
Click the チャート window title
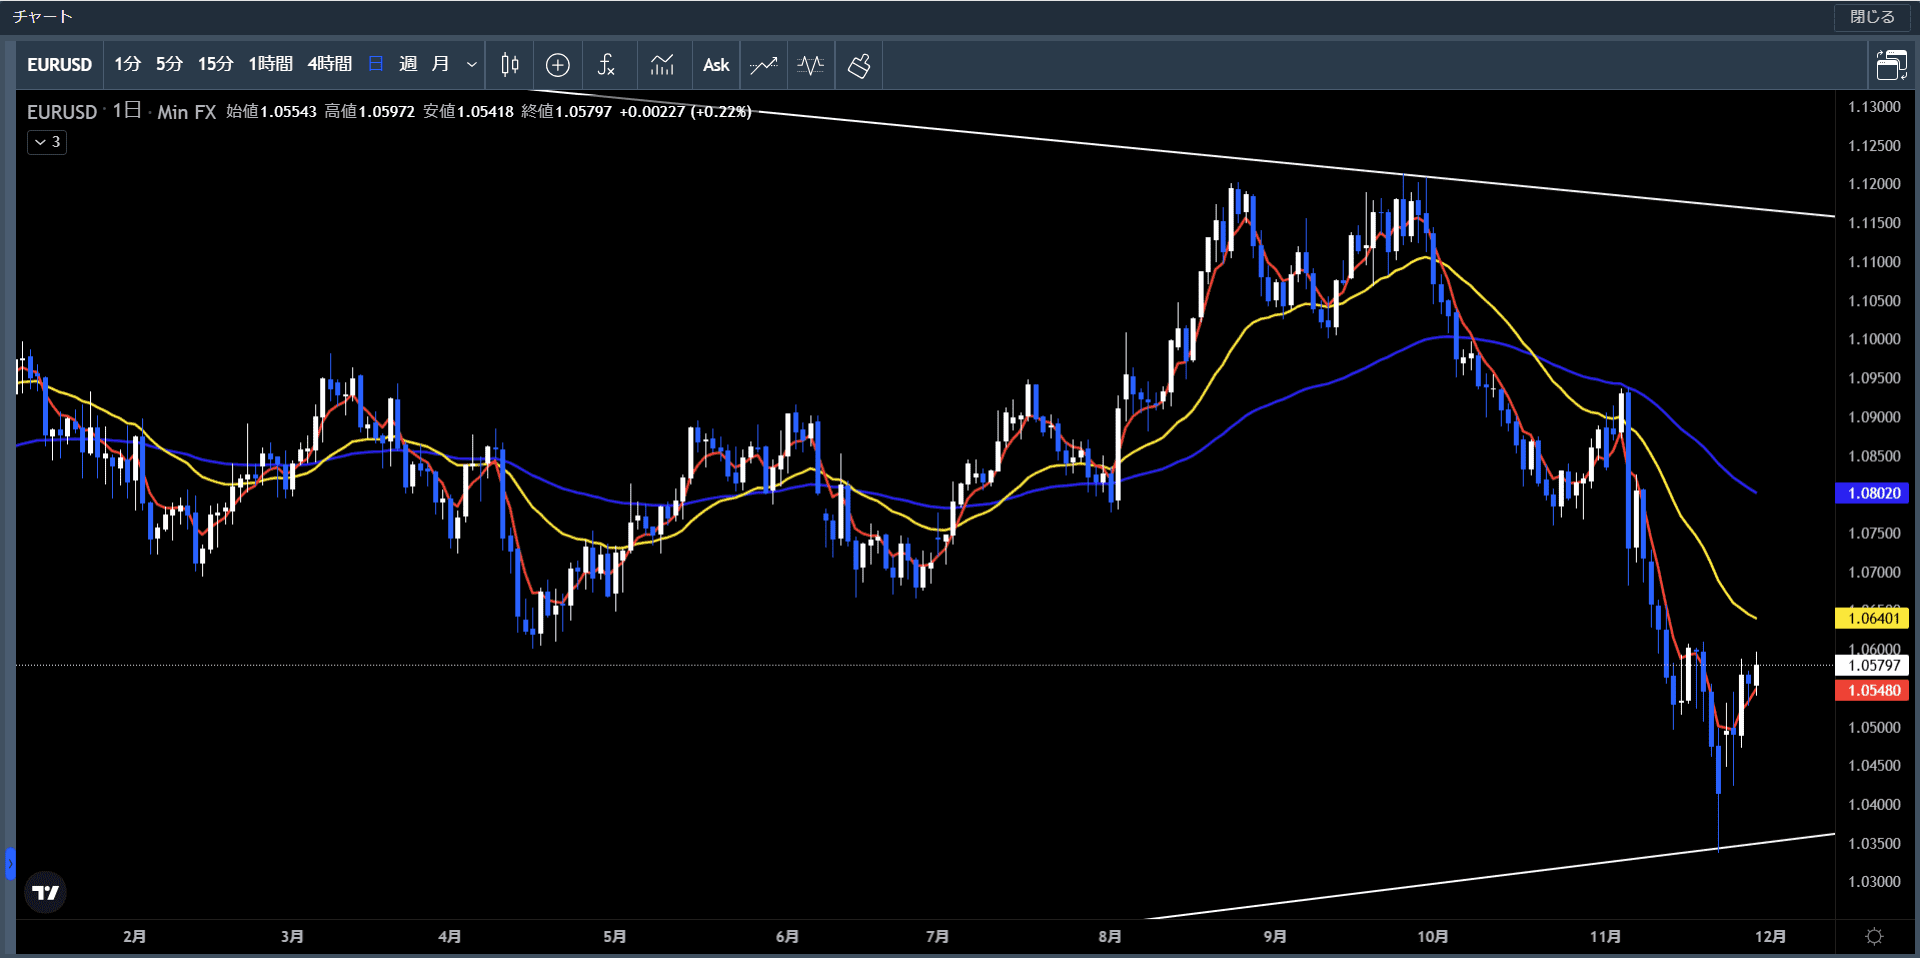click(x=42, y=17)
